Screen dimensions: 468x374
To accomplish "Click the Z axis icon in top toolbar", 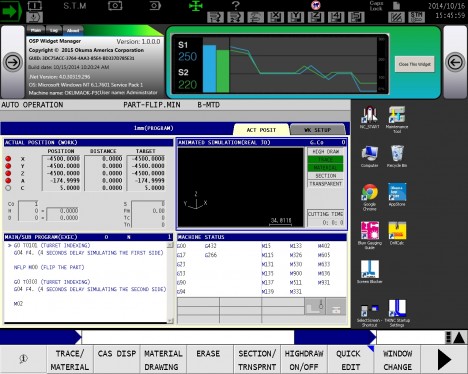I will (x=316, y=17).
